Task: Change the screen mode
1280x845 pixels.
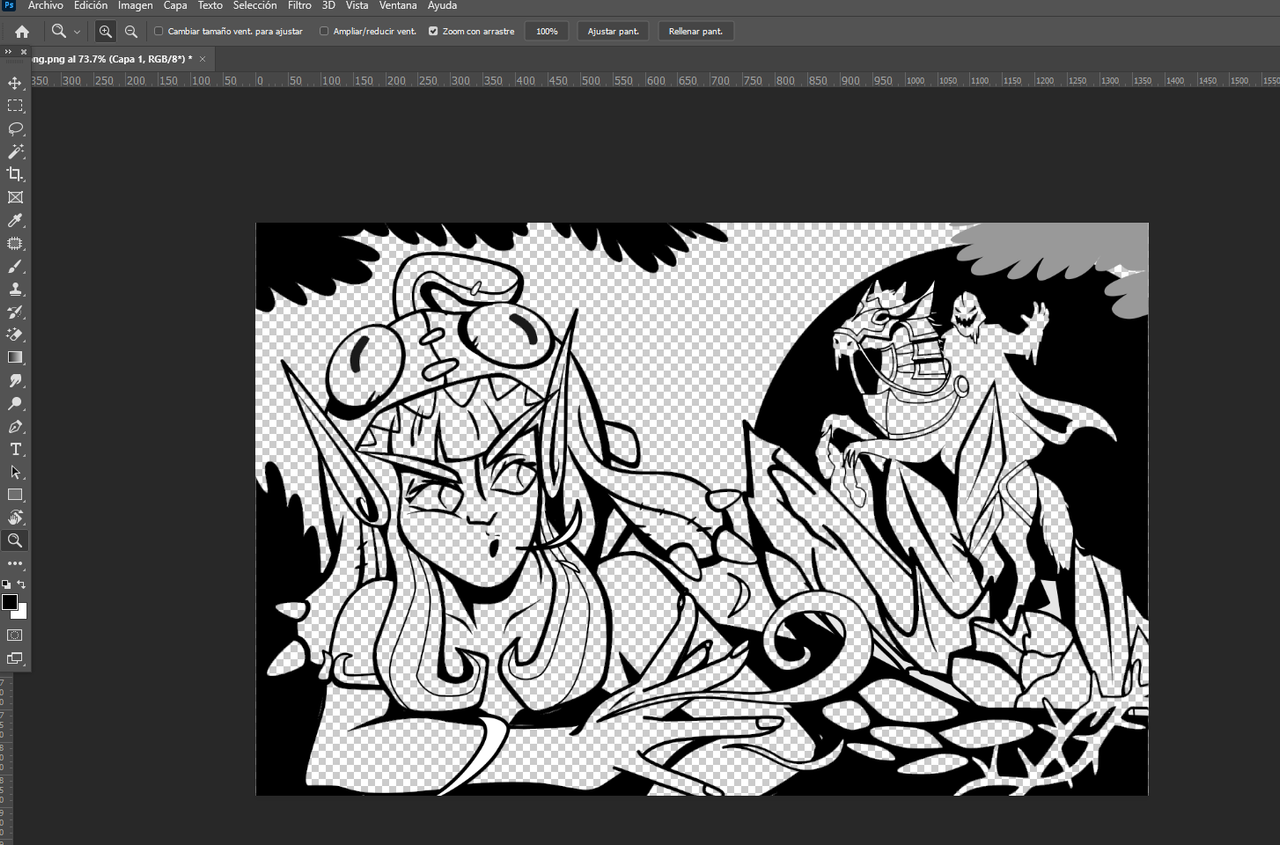Action: (x=15, y=658)
